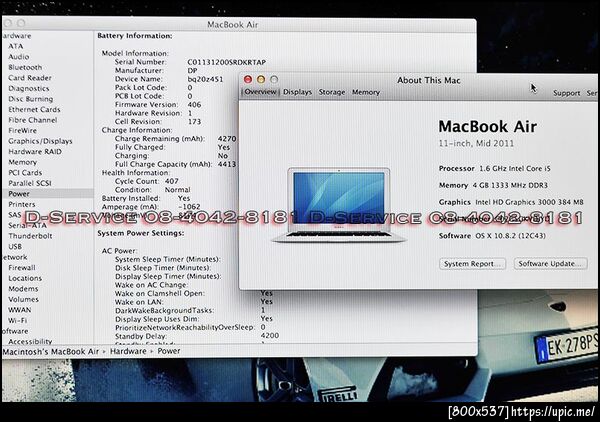Click Macintosh's MacBook Air in path bar
The image size is (600, 422).
click(x=51, y=351)
